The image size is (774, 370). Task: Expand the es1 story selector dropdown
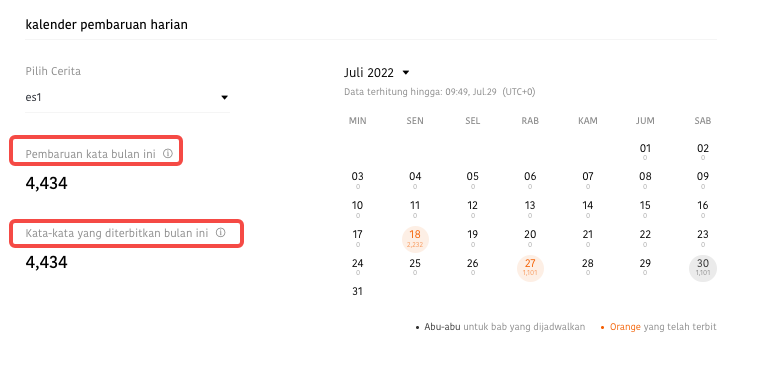[225, 98]
